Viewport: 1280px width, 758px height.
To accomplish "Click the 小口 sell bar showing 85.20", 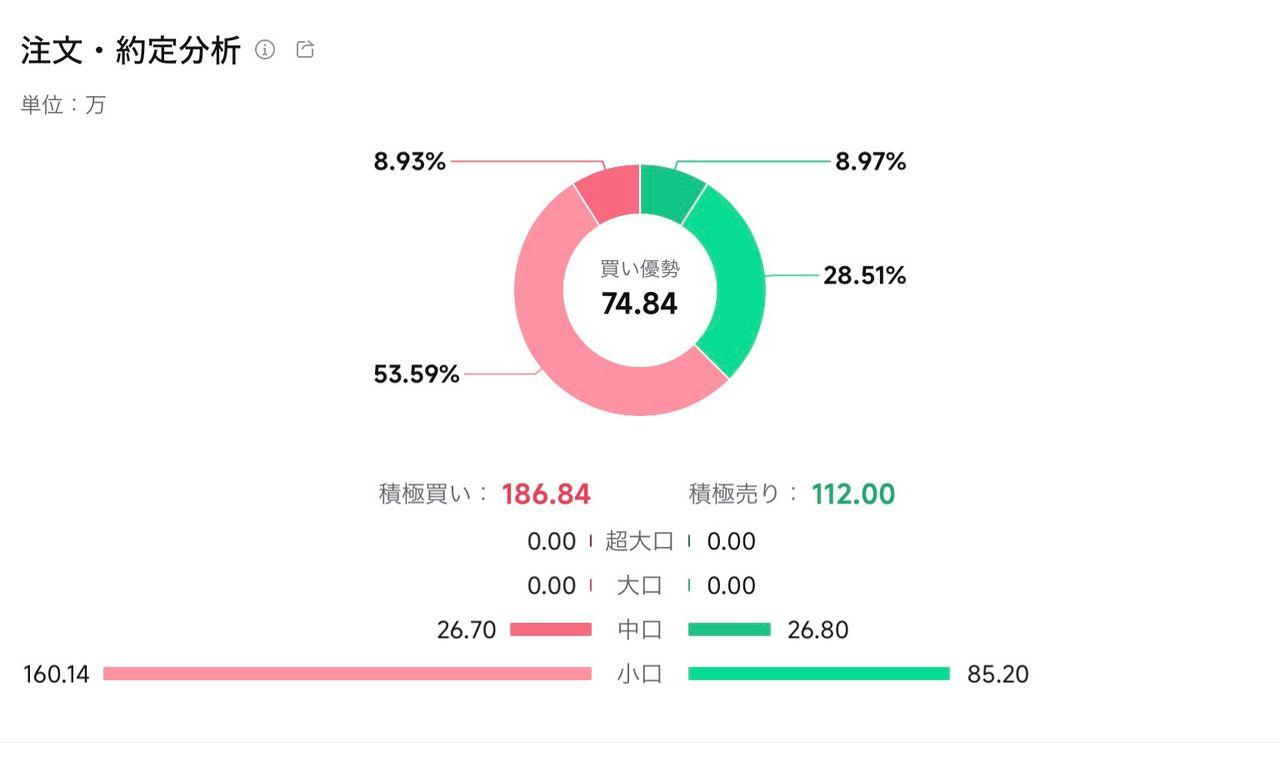I will coord(819,674).
